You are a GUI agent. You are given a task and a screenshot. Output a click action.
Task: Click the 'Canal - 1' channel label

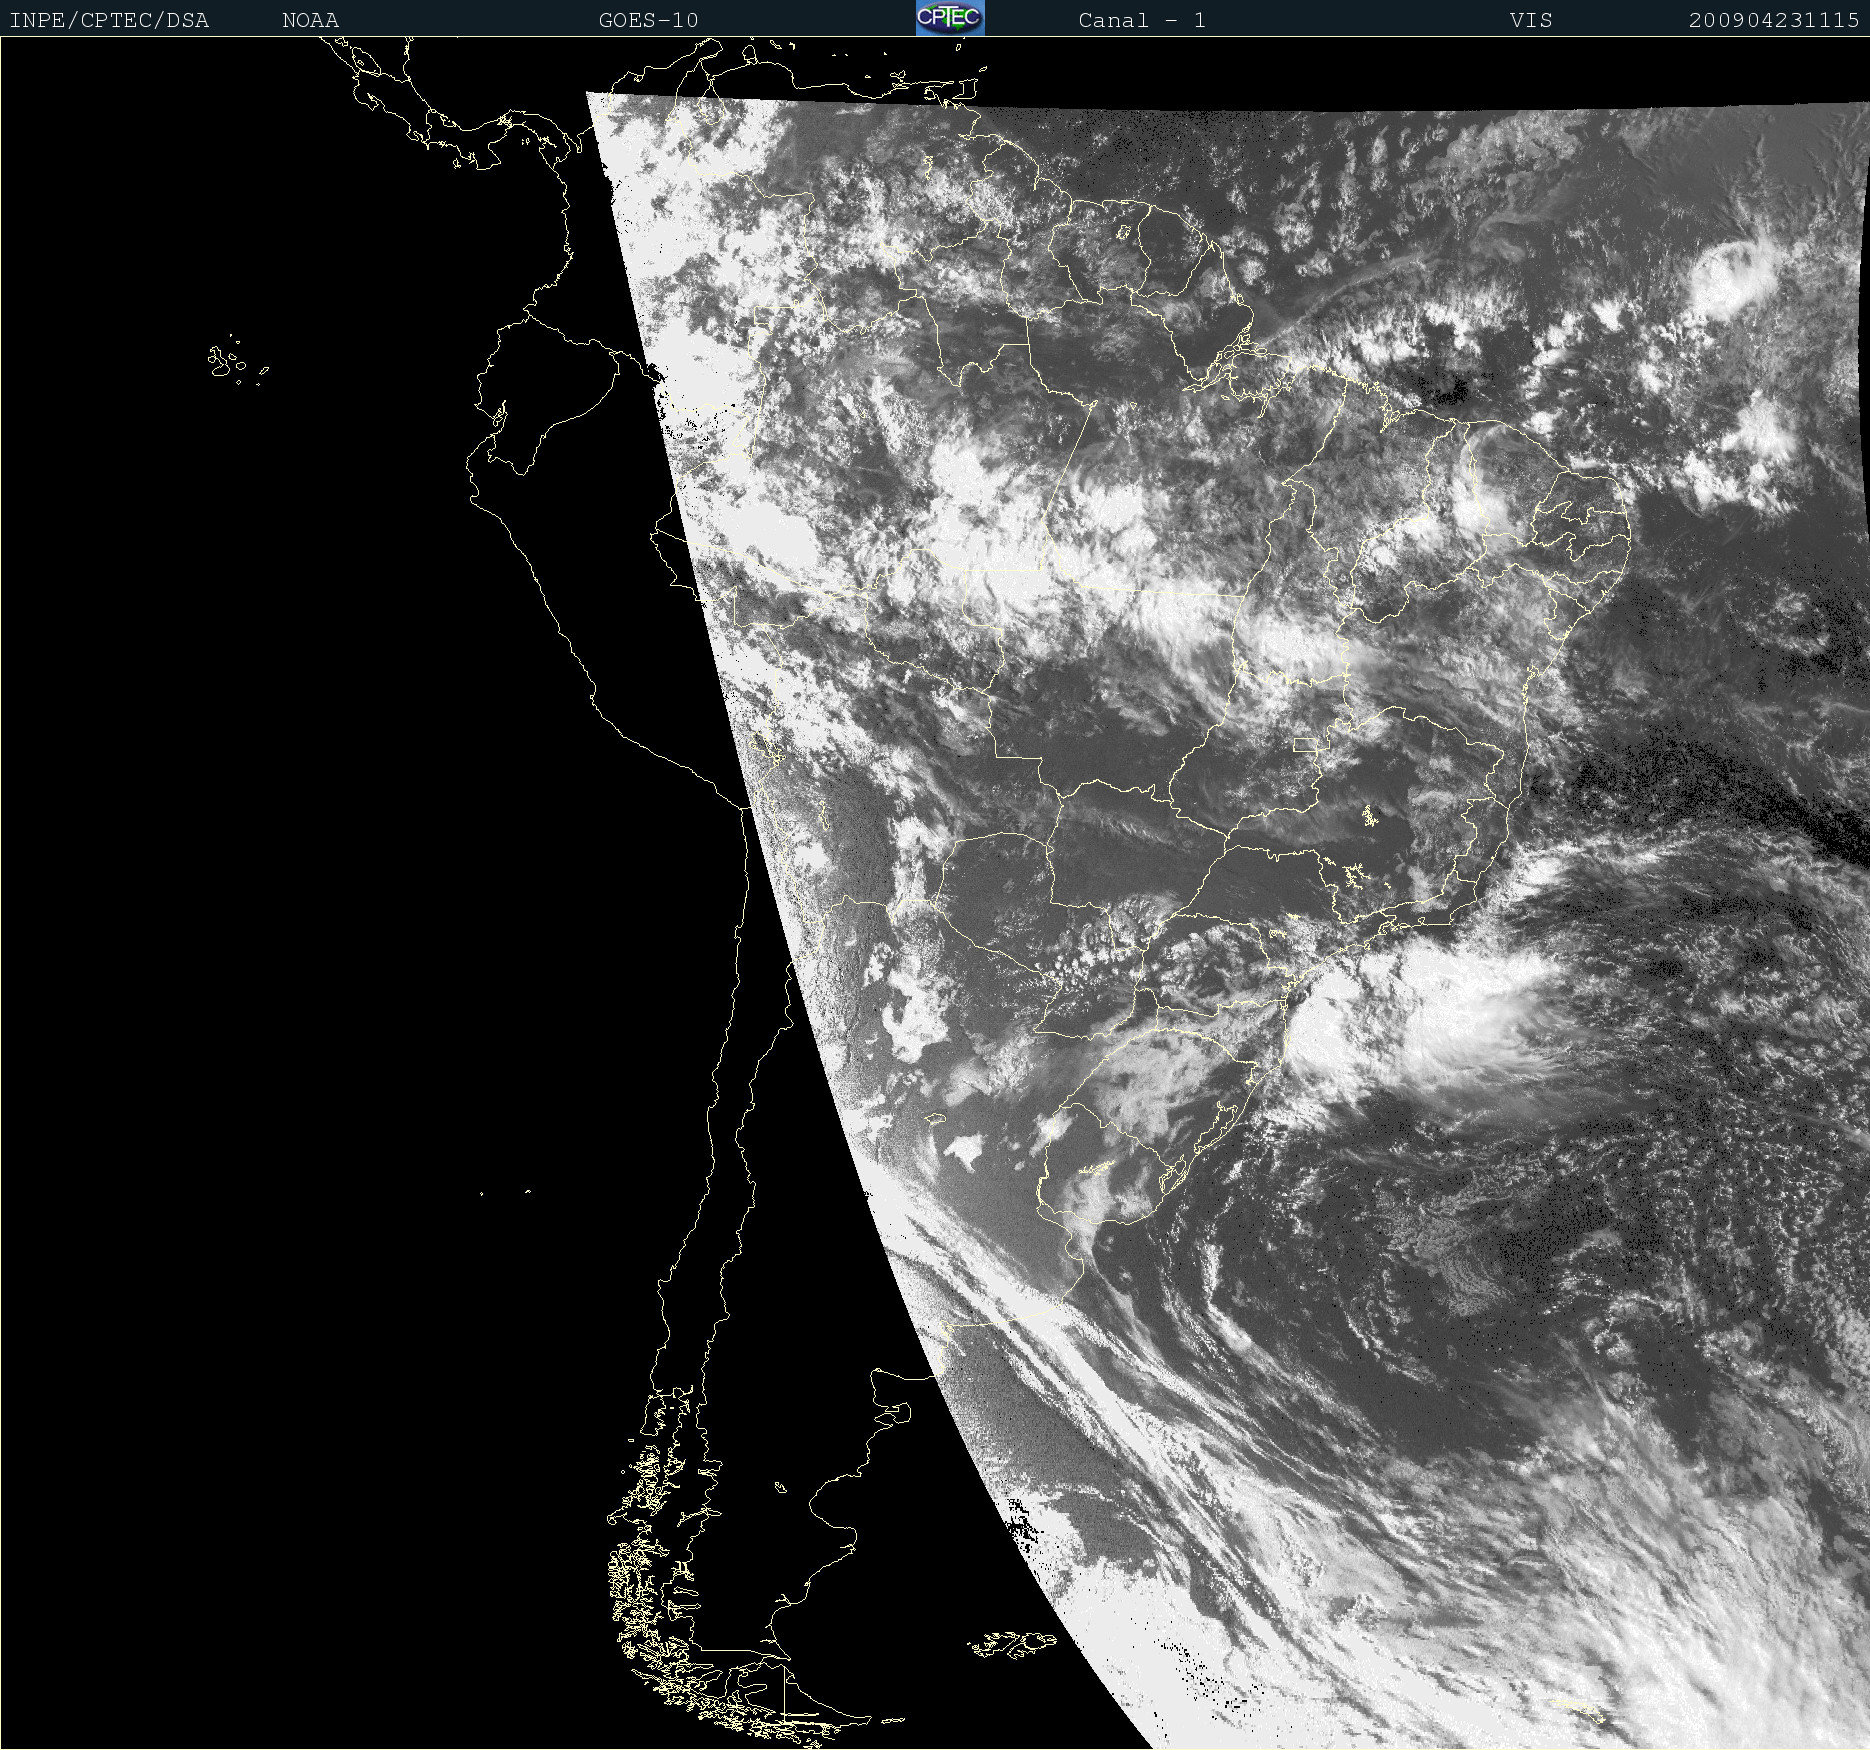[x=1142, y=20]
